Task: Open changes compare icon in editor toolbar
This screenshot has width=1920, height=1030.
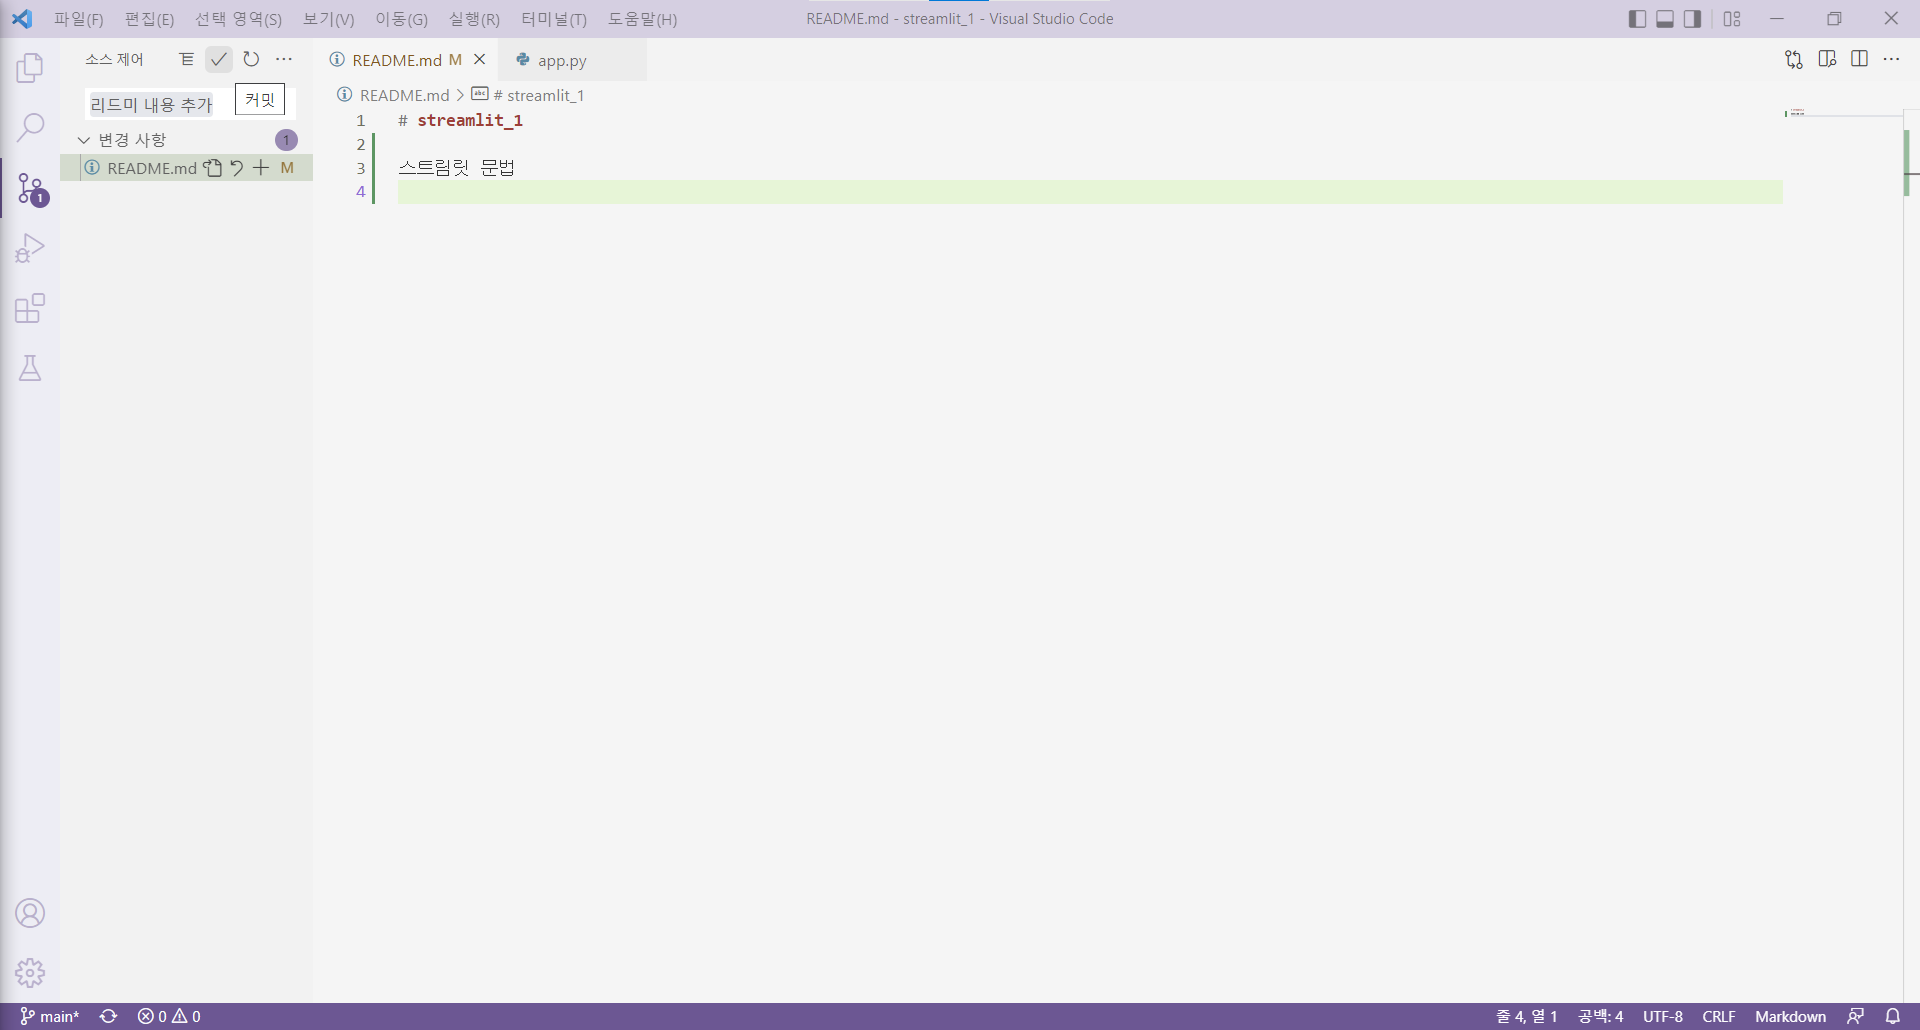Action: click(x=1794, y=59)
